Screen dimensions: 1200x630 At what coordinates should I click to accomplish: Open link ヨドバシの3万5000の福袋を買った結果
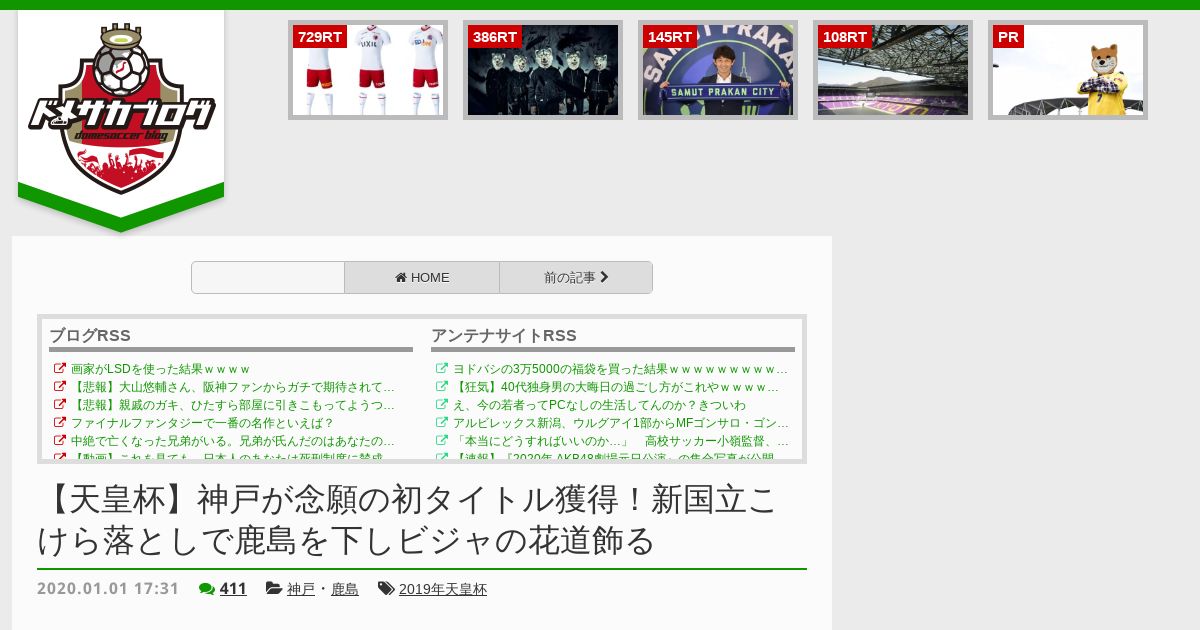click(621, 369)
